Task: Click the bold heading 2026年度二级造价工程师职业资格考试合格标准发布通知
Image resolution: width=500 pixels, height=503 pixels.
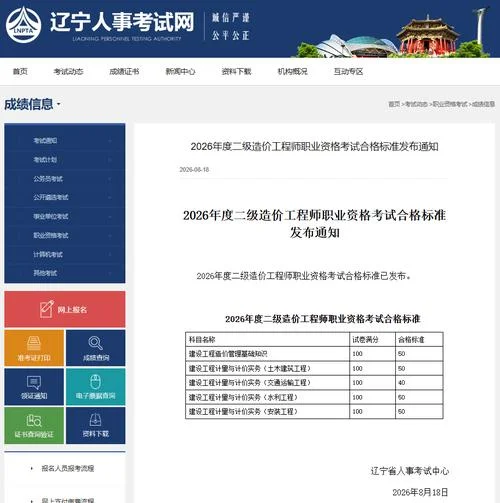Action: tap(314, 224)
